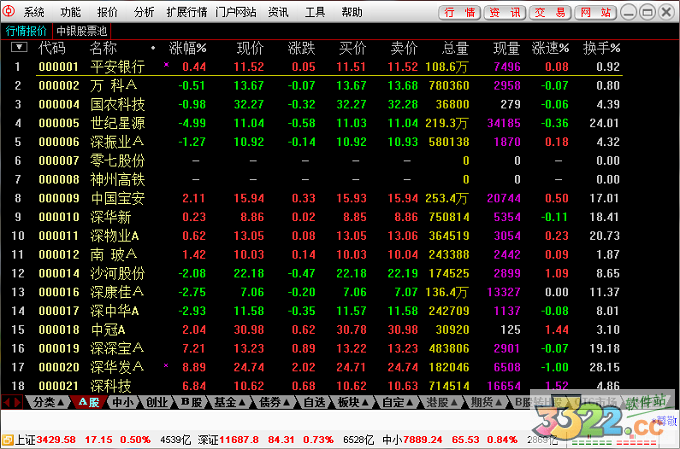Click the magenta marker beside 平安银行
This screenshot has width=680, height=449.
click(x=166, y=65)
